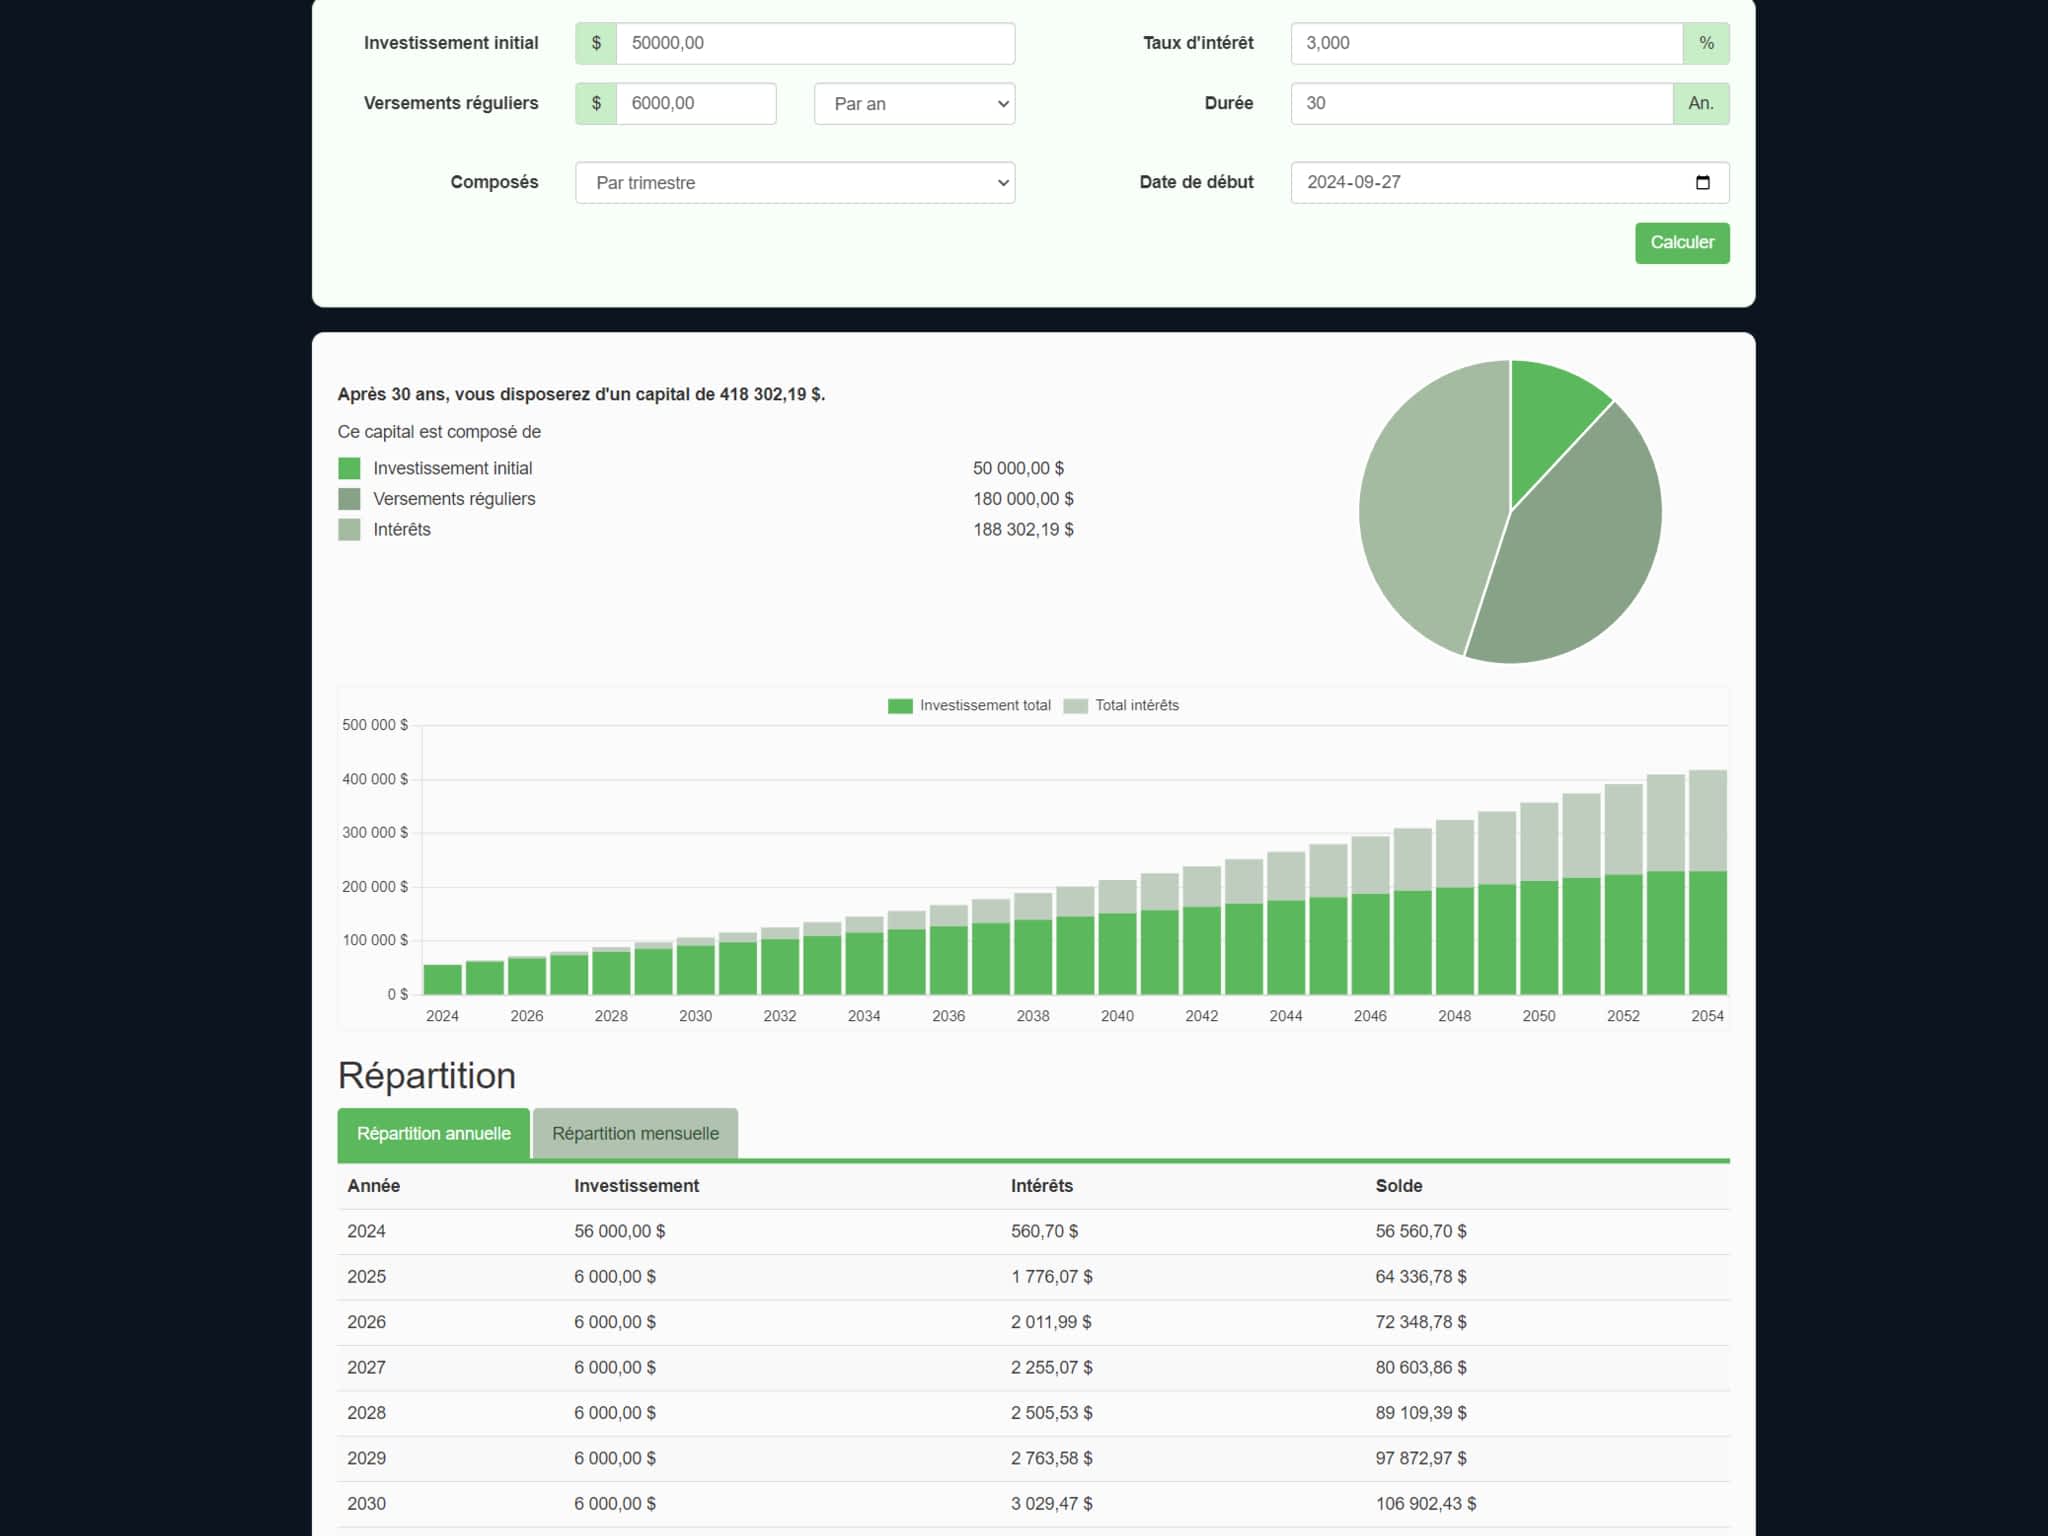The width and height of the screenshot is (2048, 1536).
Task: Focus the Investissement initial amount field
Action: pos(814,43)
